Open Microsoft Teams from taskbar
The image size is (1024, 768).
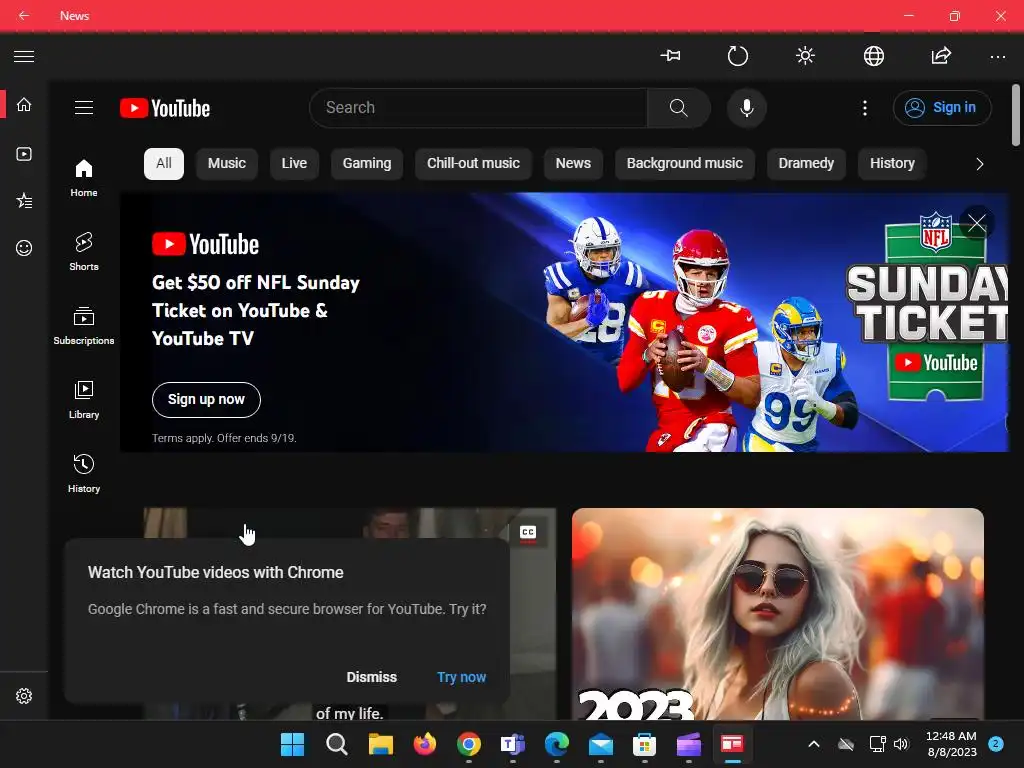513,744
